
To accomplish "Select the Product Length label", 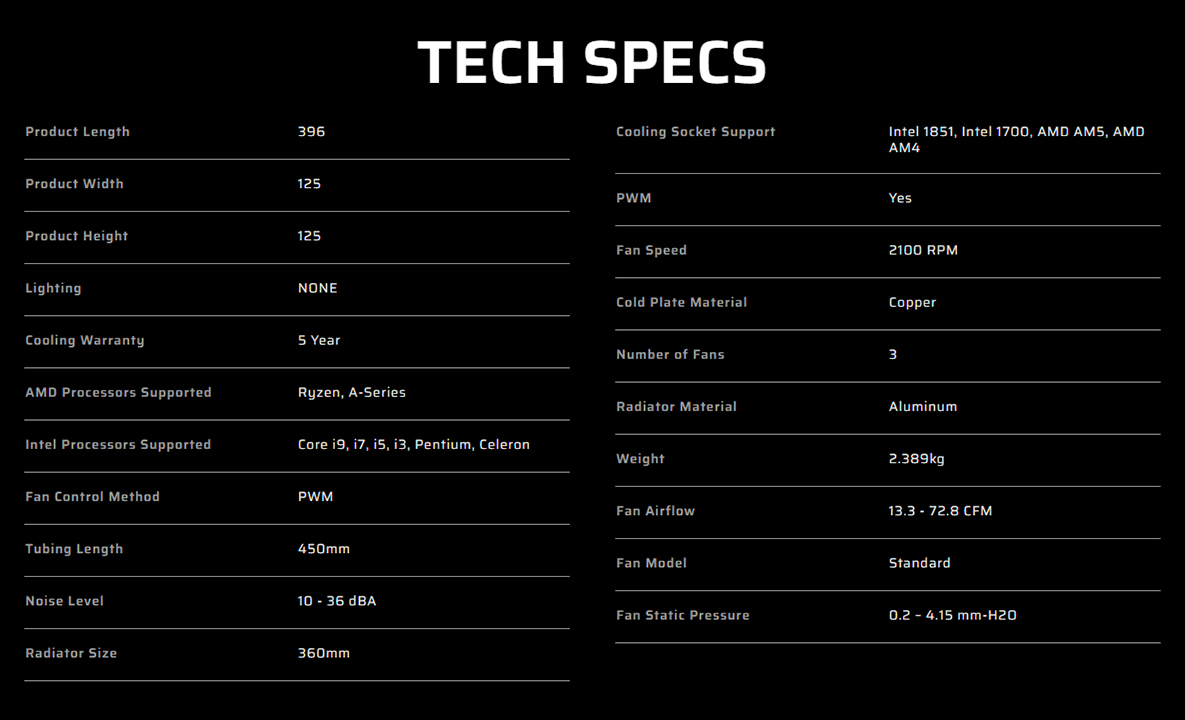I will click(78, 131).
